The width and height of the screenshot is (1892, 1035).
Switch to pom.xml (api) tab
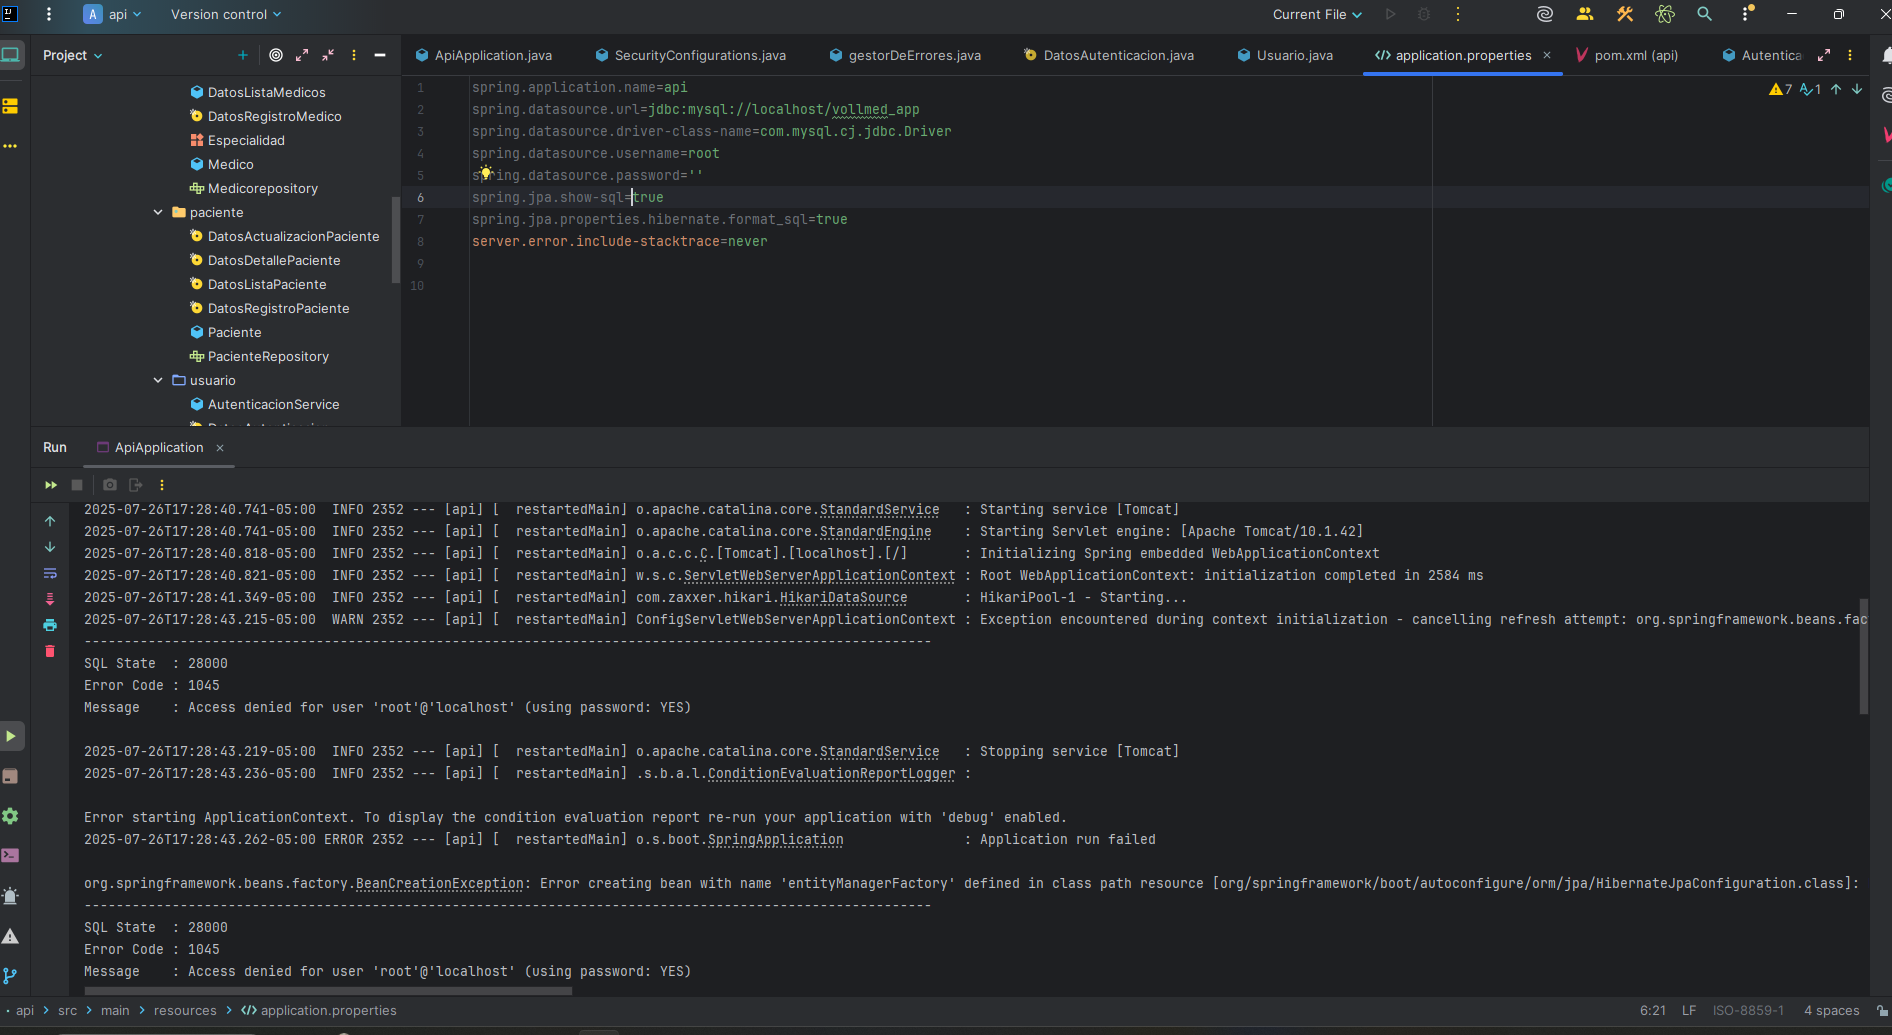(1627, 55)
